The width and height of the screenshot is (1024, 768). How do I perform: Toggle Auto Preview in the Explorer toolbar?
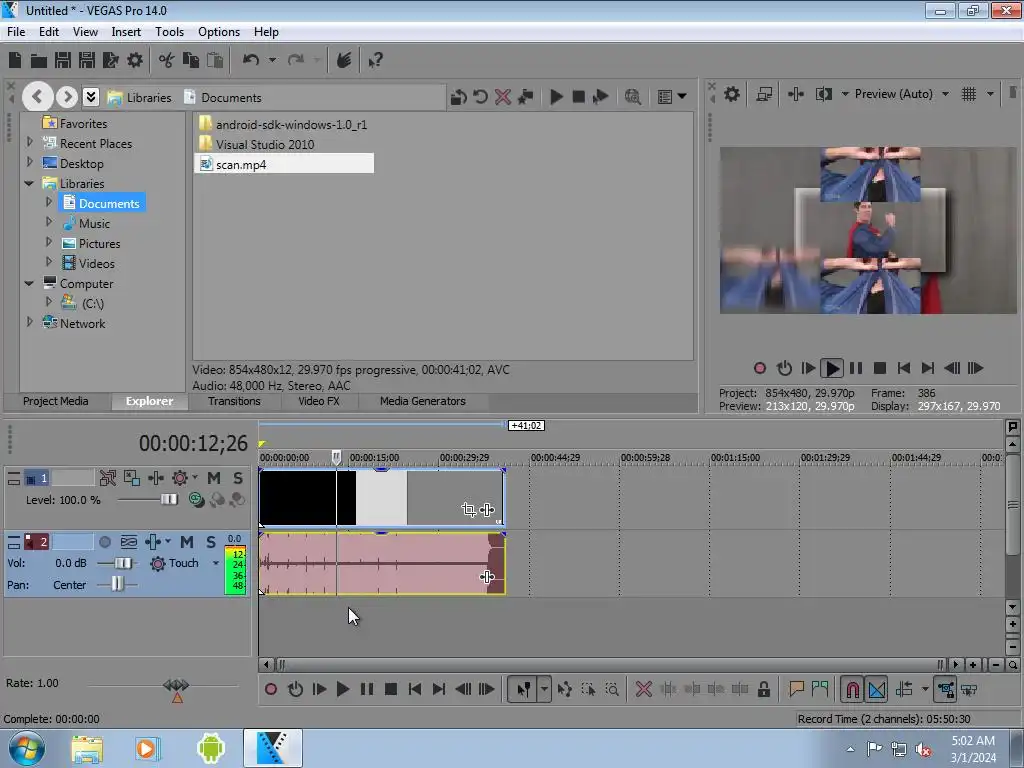point(601,97)
